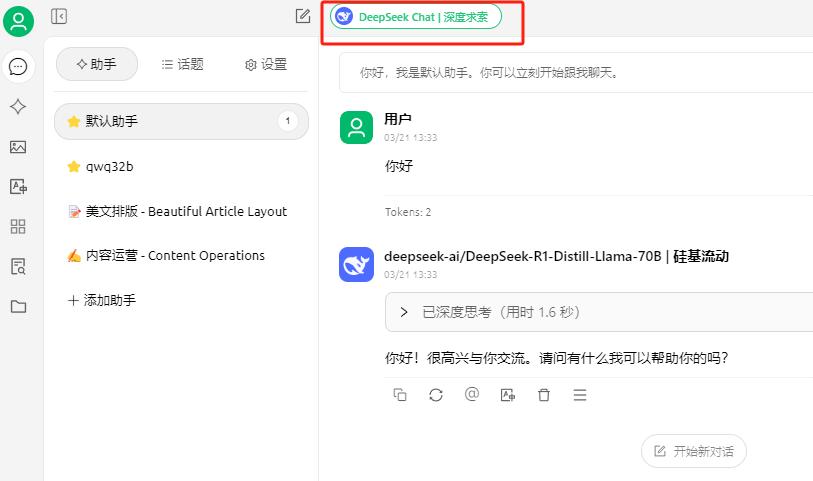813x481 pixels.
Task: Copy the assistant reply message
Action: coord(400,395)
